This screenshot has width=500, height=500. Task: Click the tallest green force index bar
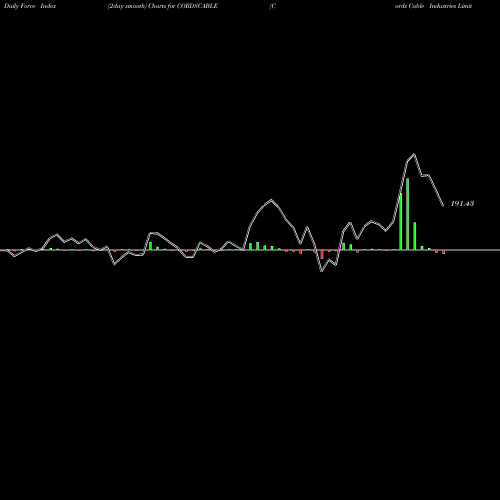[x=407, y=214]
